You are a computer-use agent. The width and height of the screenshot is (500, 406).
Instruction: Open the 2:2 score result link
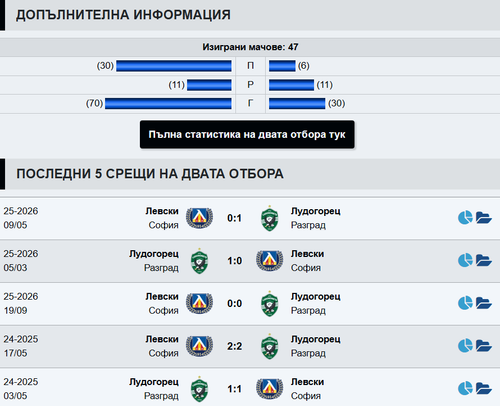(x=234, y=346)
